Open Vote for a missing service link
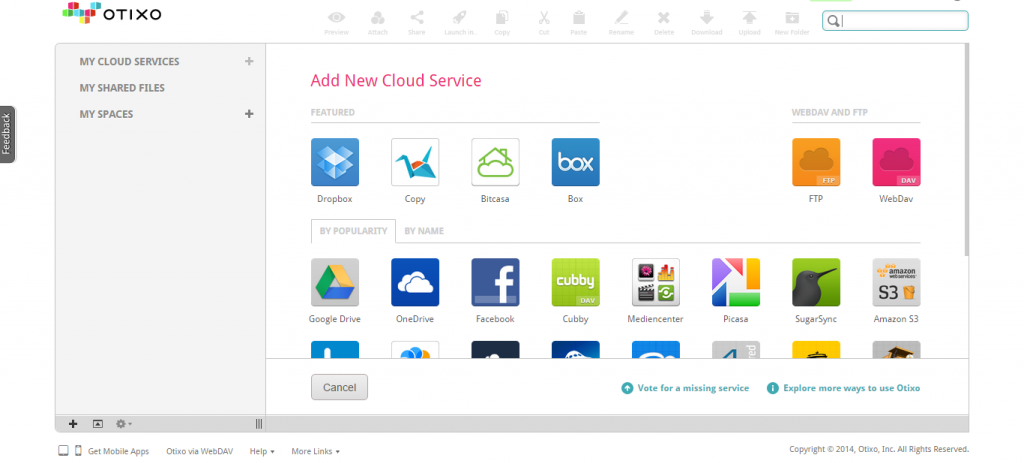Viewport: 1024px width, 463px height. point(692,388)
